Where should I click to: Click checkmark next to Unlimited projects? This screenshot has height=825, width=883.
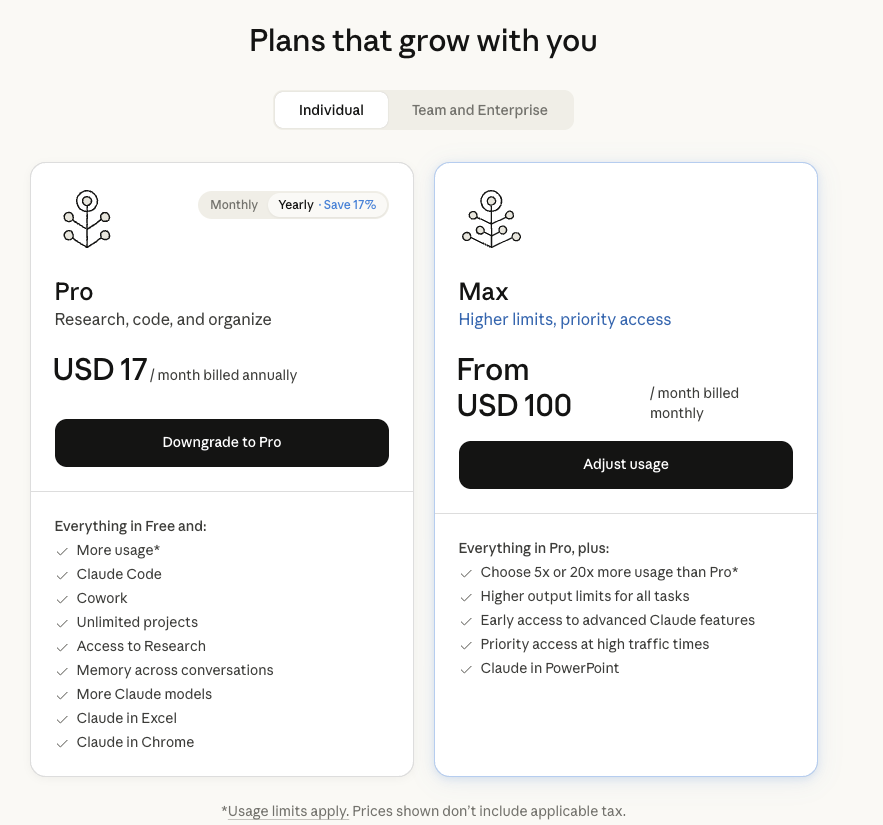coord(62,623)
